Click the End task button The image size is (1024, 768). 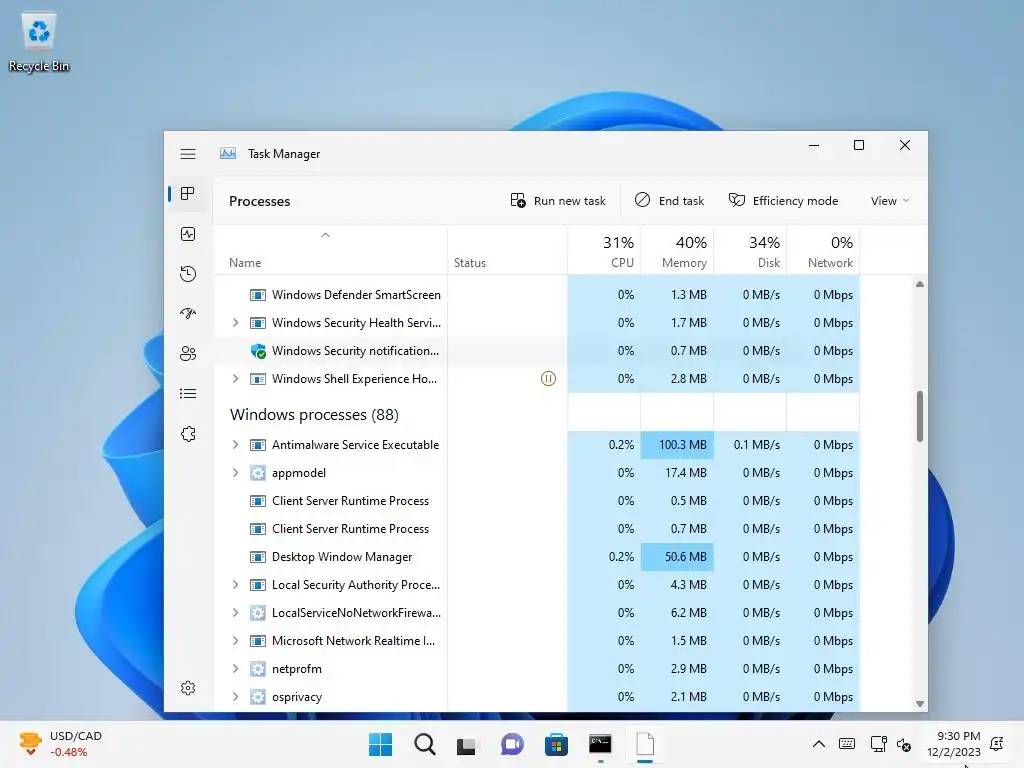[x=669, y=201]
